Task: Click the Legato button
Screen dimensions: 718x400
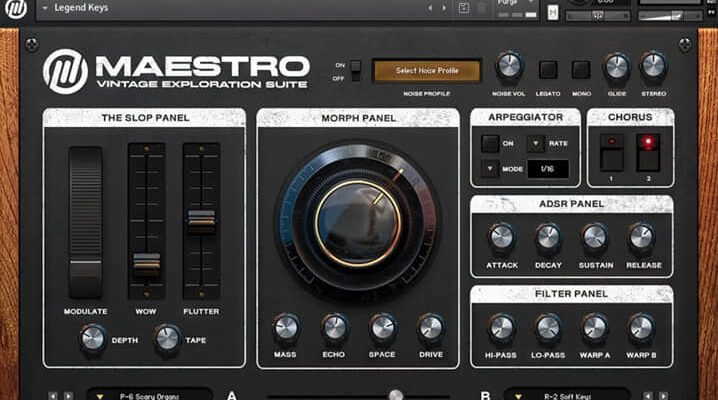Action: [x=548, y=70]
